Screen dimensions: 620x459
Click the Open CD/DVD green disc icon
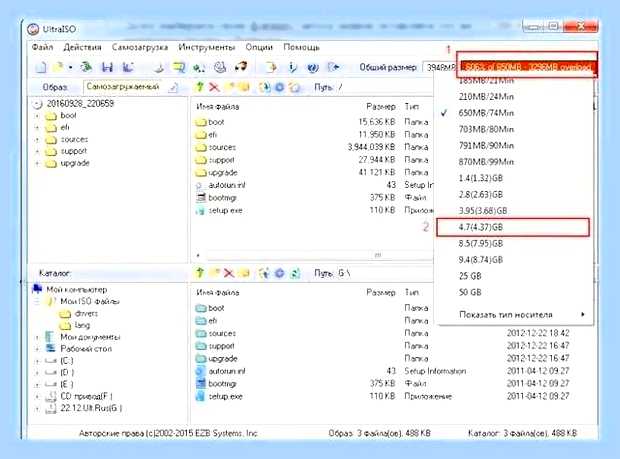coord(86,68)
